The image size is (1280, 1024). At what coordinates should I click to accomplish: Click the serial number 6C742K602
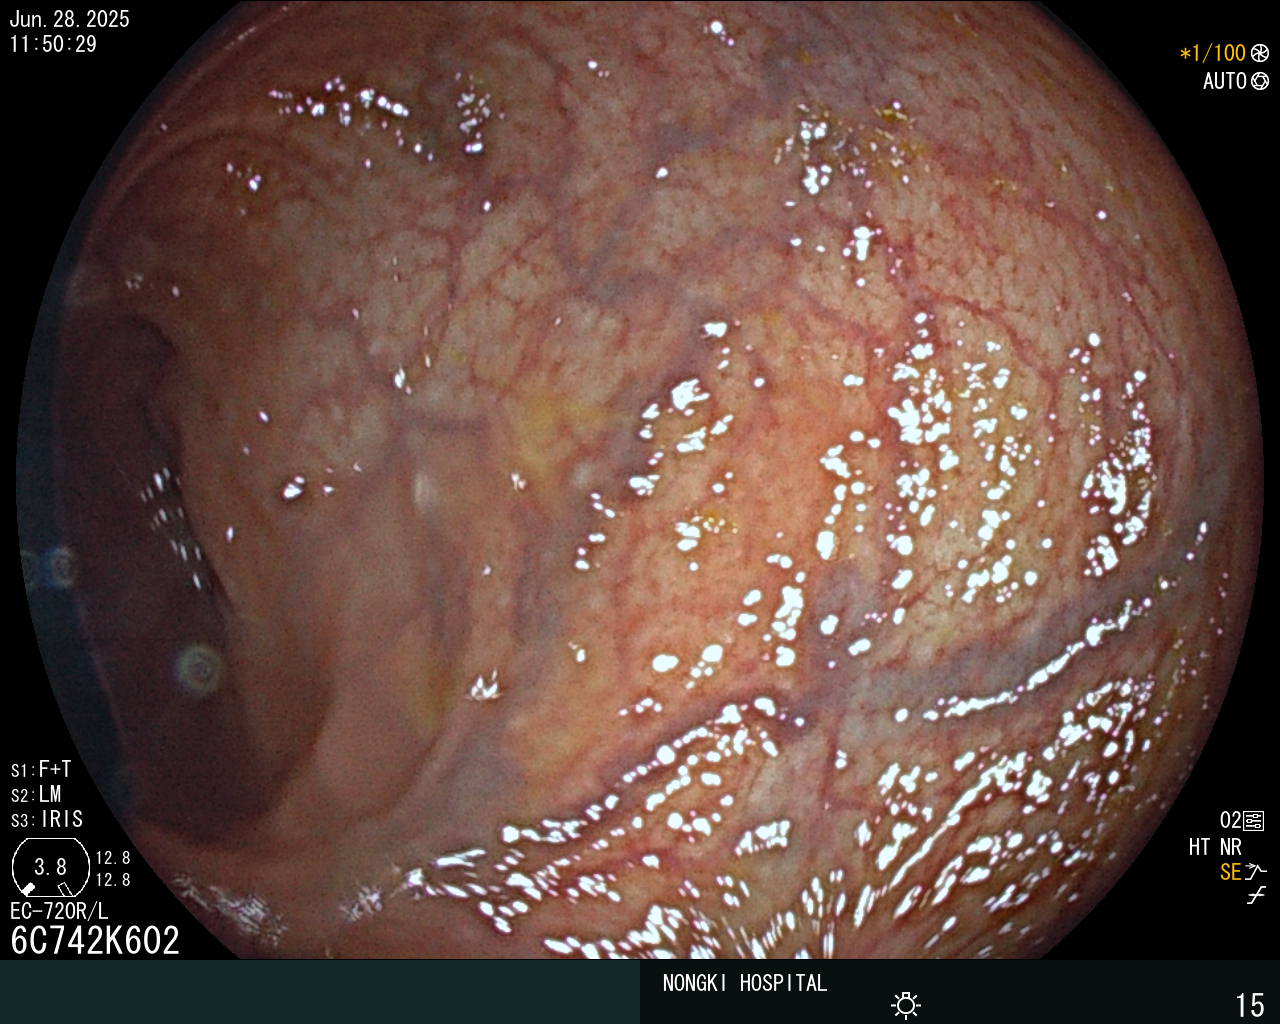[x=95, y=940]
